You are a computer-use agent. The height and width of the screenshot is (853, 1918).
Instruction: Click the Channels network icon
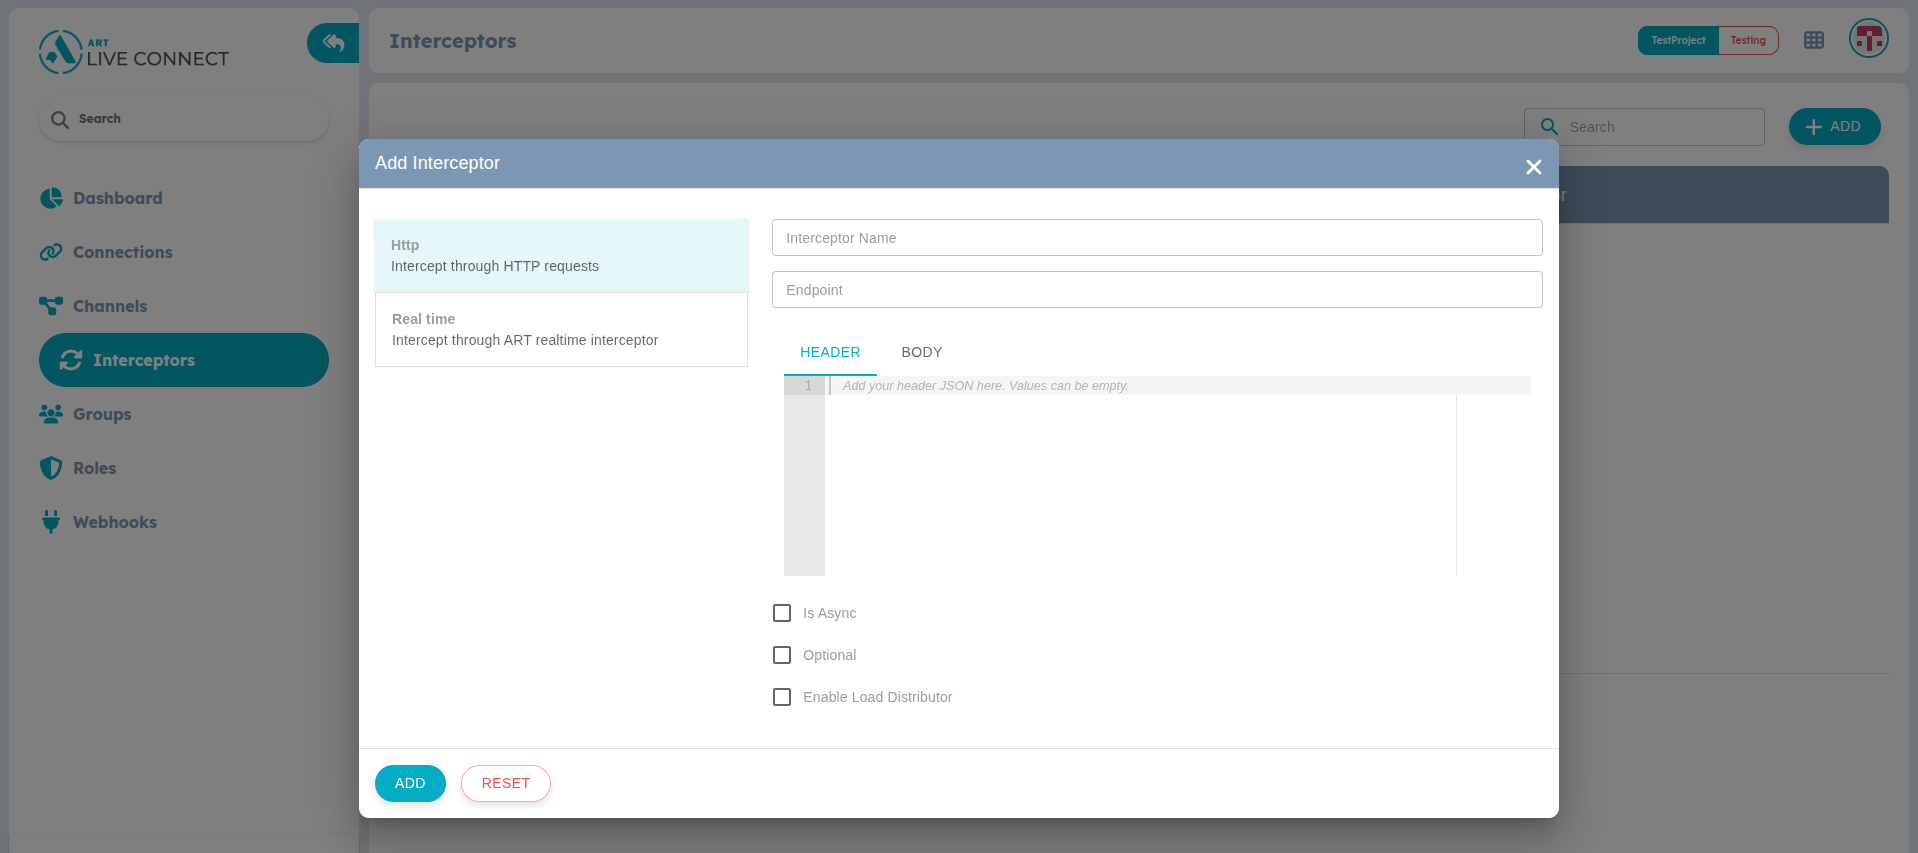51,306
